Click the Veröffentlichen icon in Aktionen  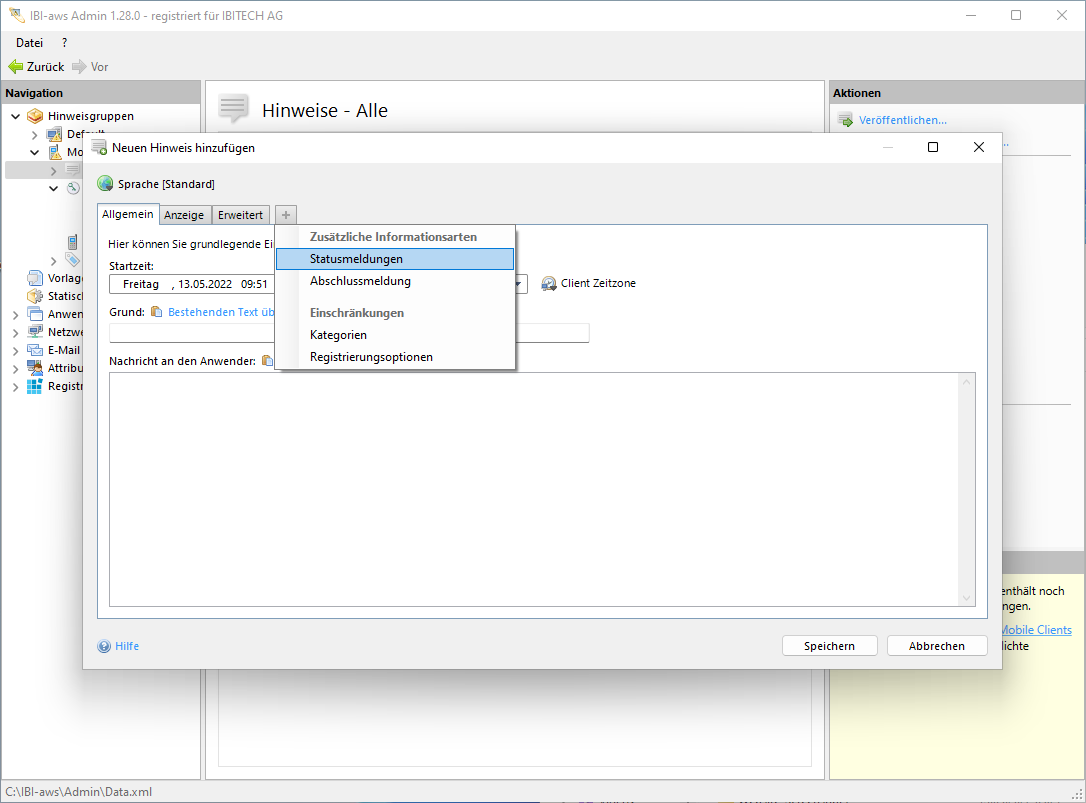(x=845, y=120)
